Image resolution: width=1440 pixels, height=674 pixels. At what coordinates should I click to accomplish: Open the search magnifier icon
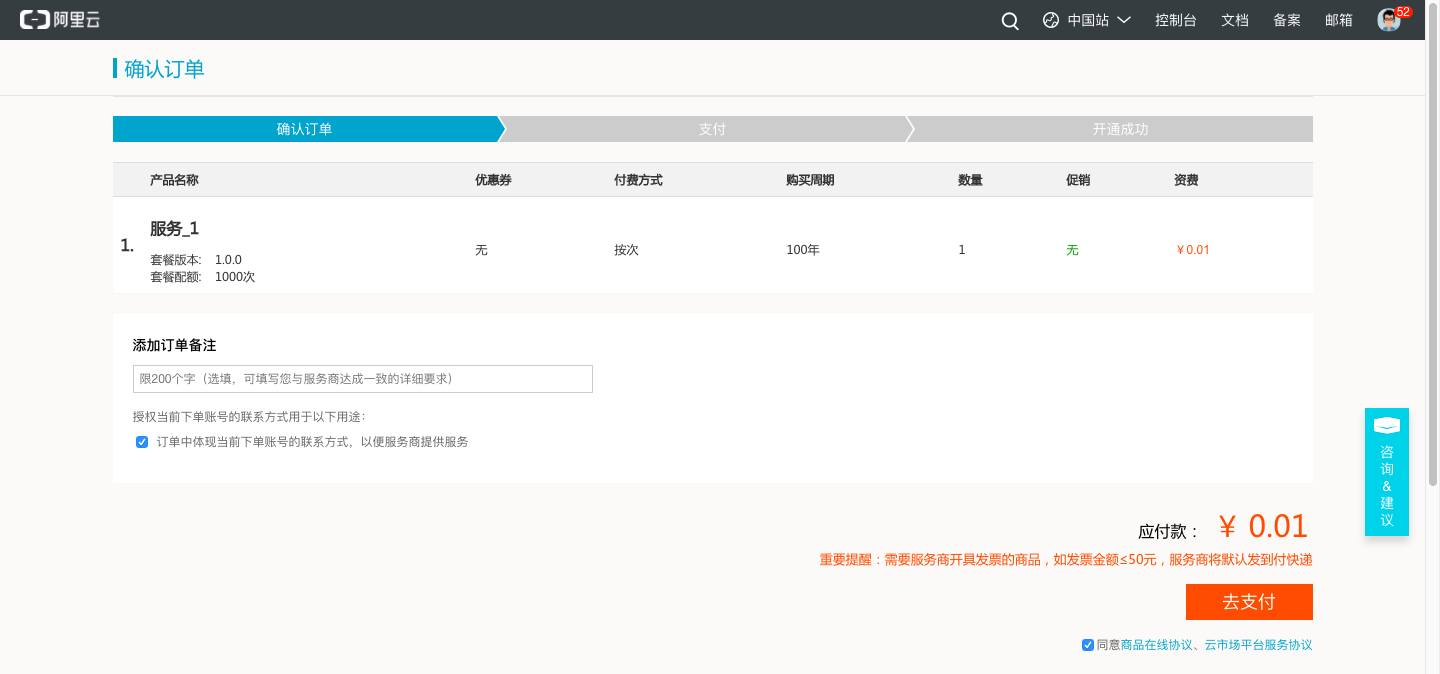1010,21
